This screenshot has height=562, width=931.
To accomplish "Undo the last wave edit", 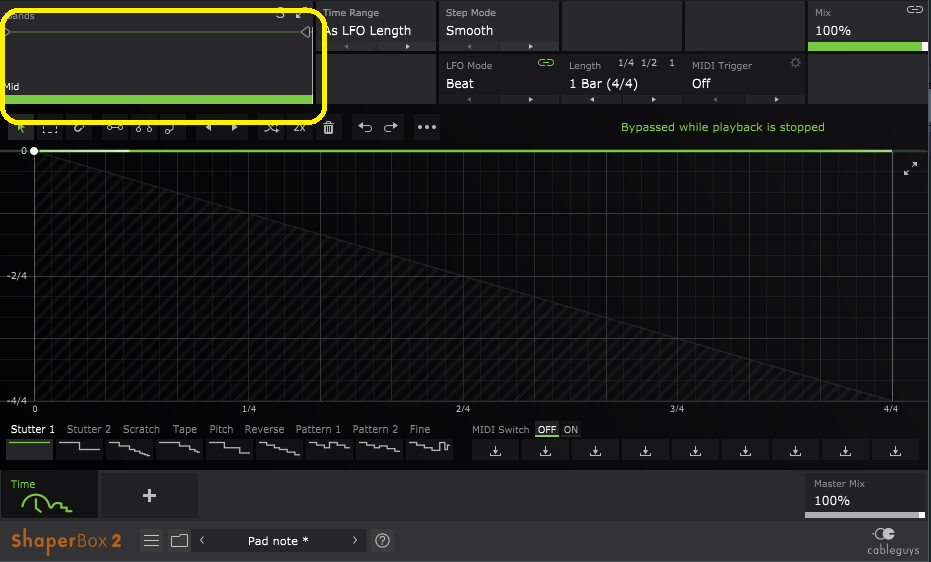I will pyautogui.click(x=365, y=127).
